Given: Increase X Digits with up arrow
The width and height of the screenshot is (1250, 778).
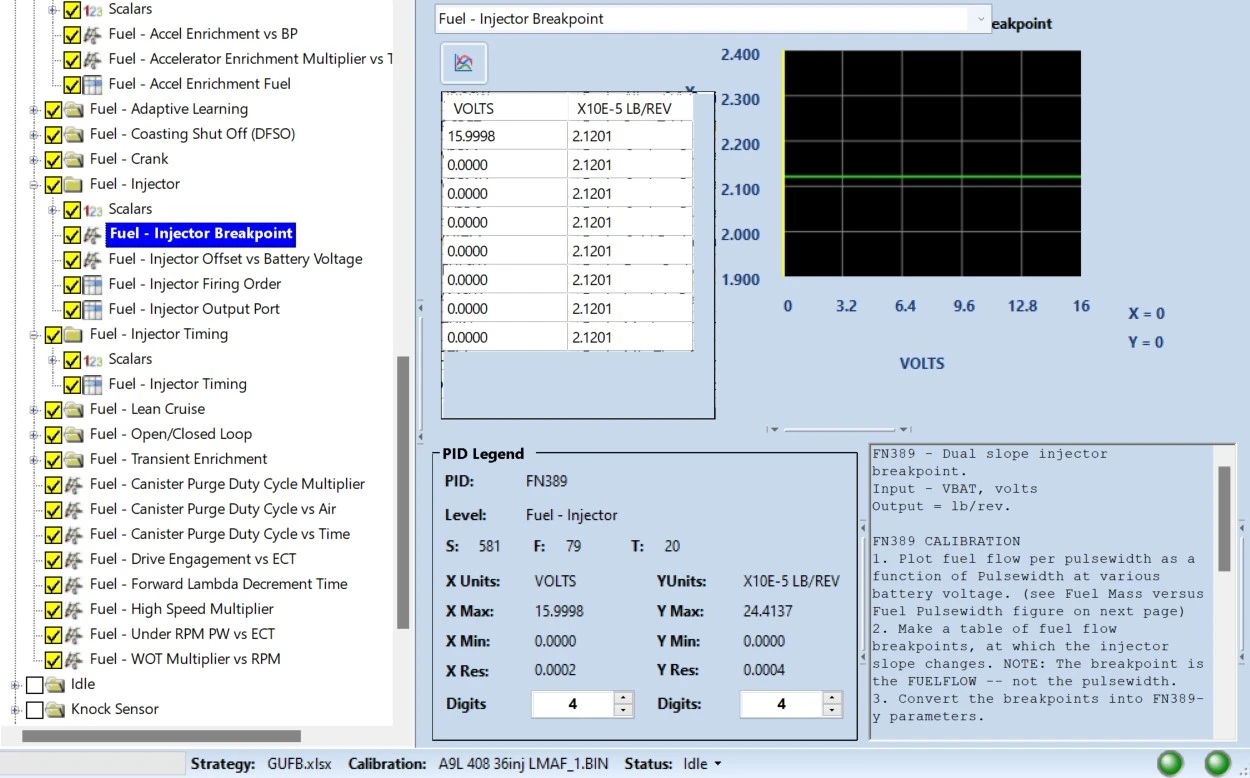Looking at the screenshot, I should (623, 698).
